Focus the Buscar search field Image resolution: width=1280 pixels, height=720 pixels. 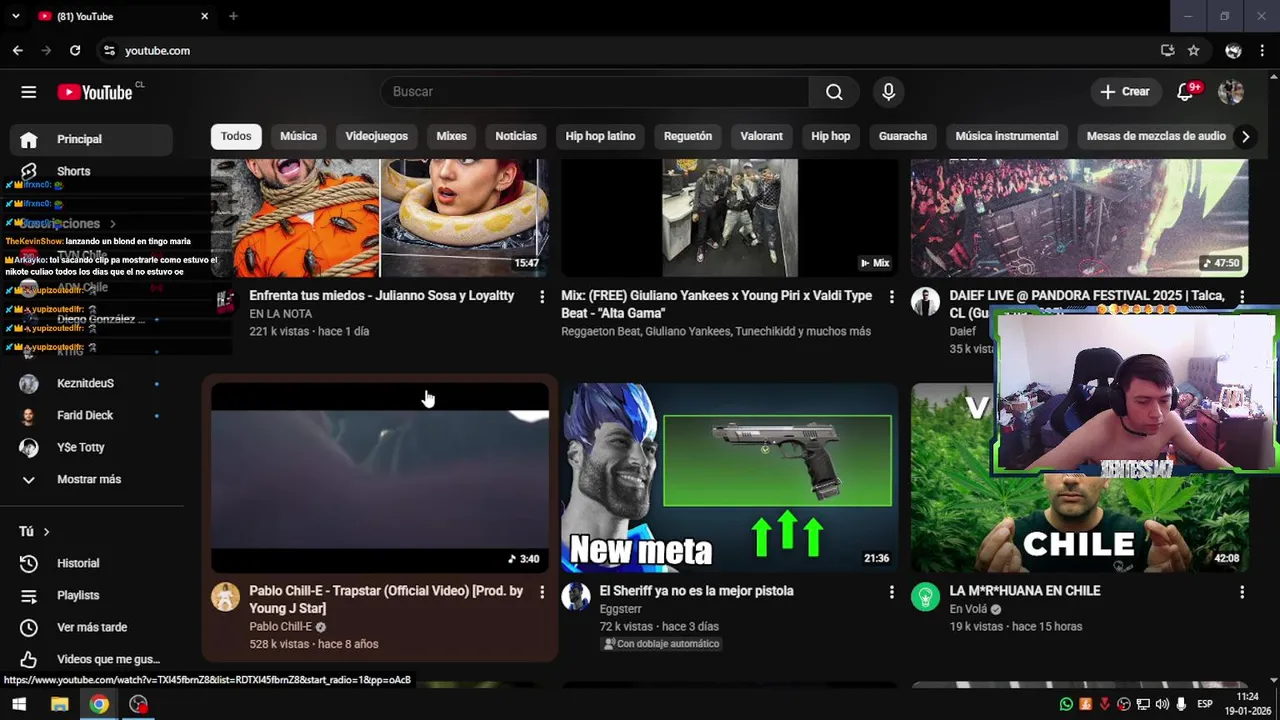point(595,92)
